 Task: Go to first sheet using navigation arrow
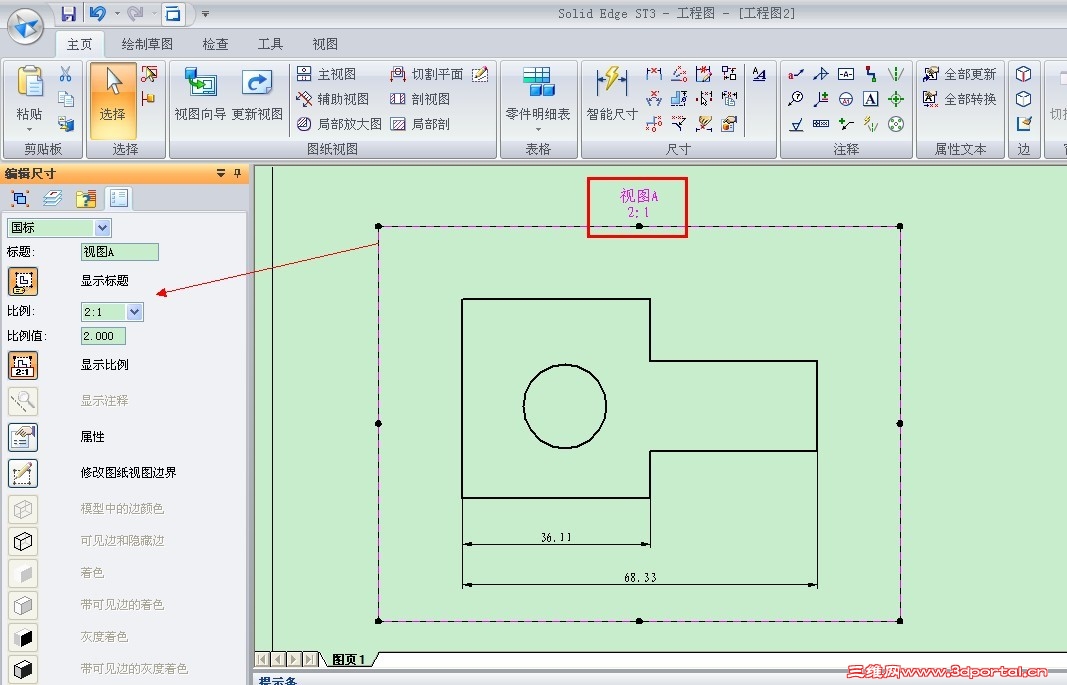pyautogui.click(x=262, y=659)
